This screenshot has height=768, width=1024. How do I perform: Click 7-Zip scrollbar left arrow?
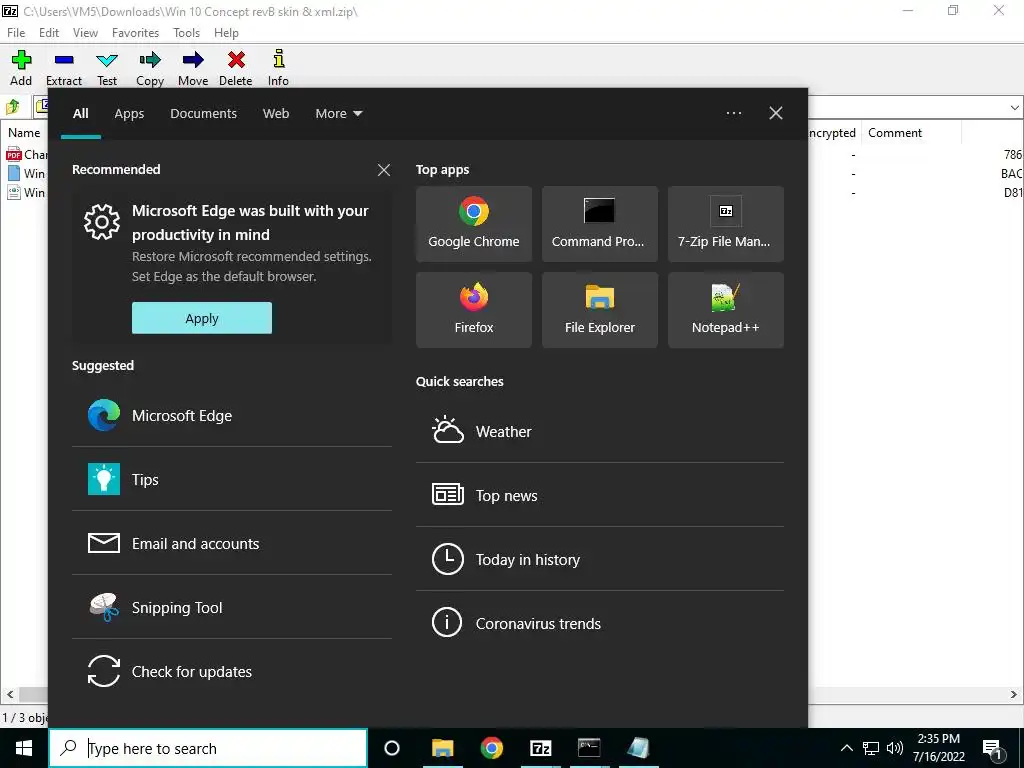pos(9,695)
